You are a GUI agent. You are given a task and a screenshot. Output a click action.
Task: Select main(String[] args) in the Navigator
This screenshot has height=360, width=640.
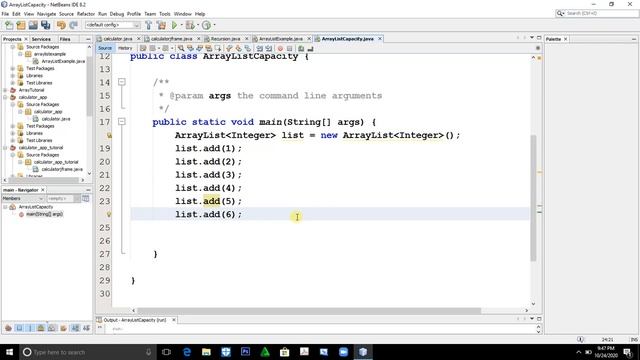tap(44, 214)
